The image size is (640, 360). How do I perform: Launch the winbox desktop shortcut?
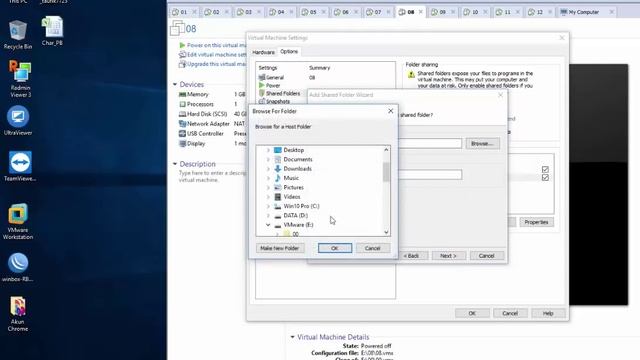[x=18, y=267]
